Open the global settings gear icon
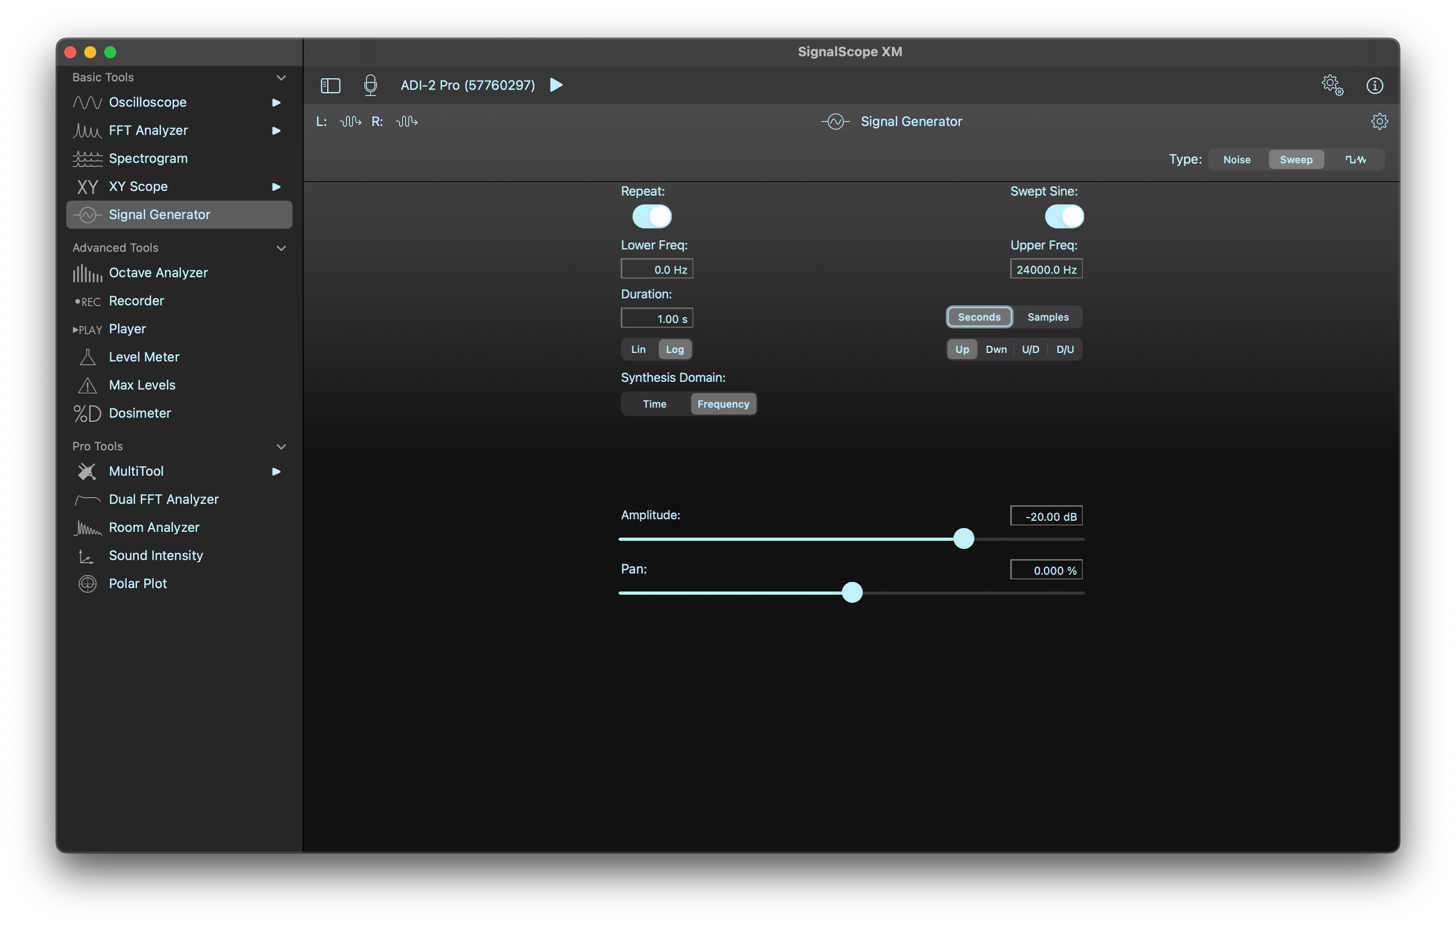 tap(1331, 85)
